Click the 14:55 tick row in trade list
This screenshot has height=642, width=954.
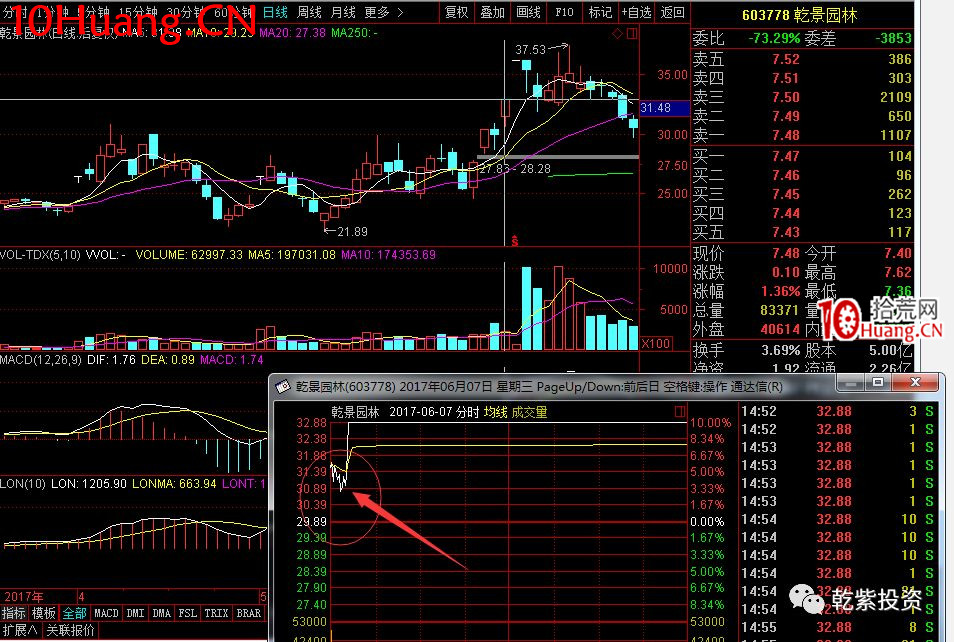click(x=837, y=627)
